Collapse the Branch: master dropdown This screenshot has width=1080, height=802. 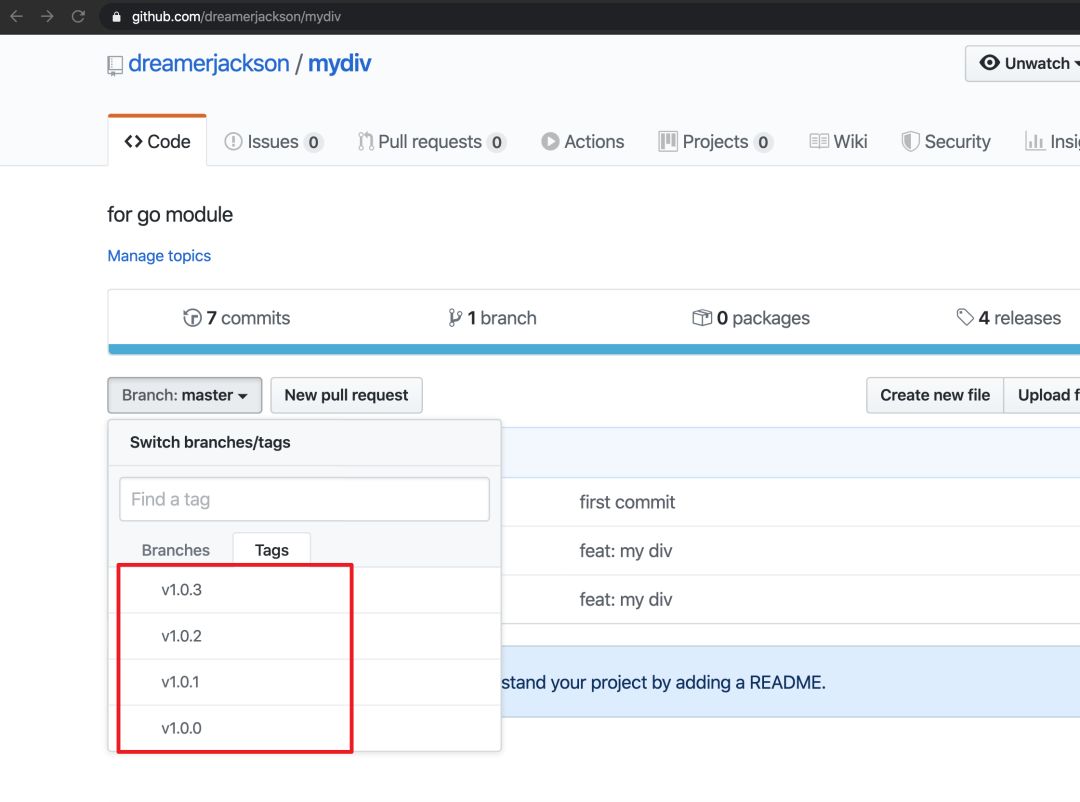pos(185,395)
